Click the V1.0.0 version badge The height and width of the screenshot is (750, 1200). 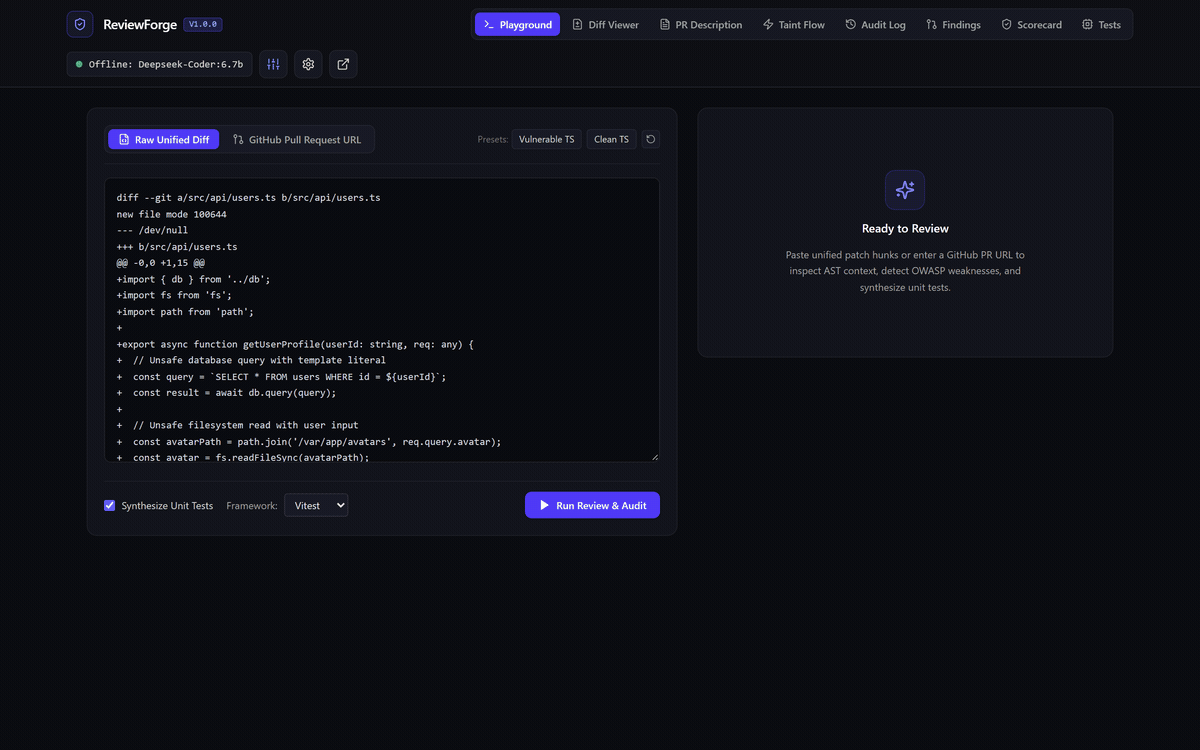[x=203, y=24]
